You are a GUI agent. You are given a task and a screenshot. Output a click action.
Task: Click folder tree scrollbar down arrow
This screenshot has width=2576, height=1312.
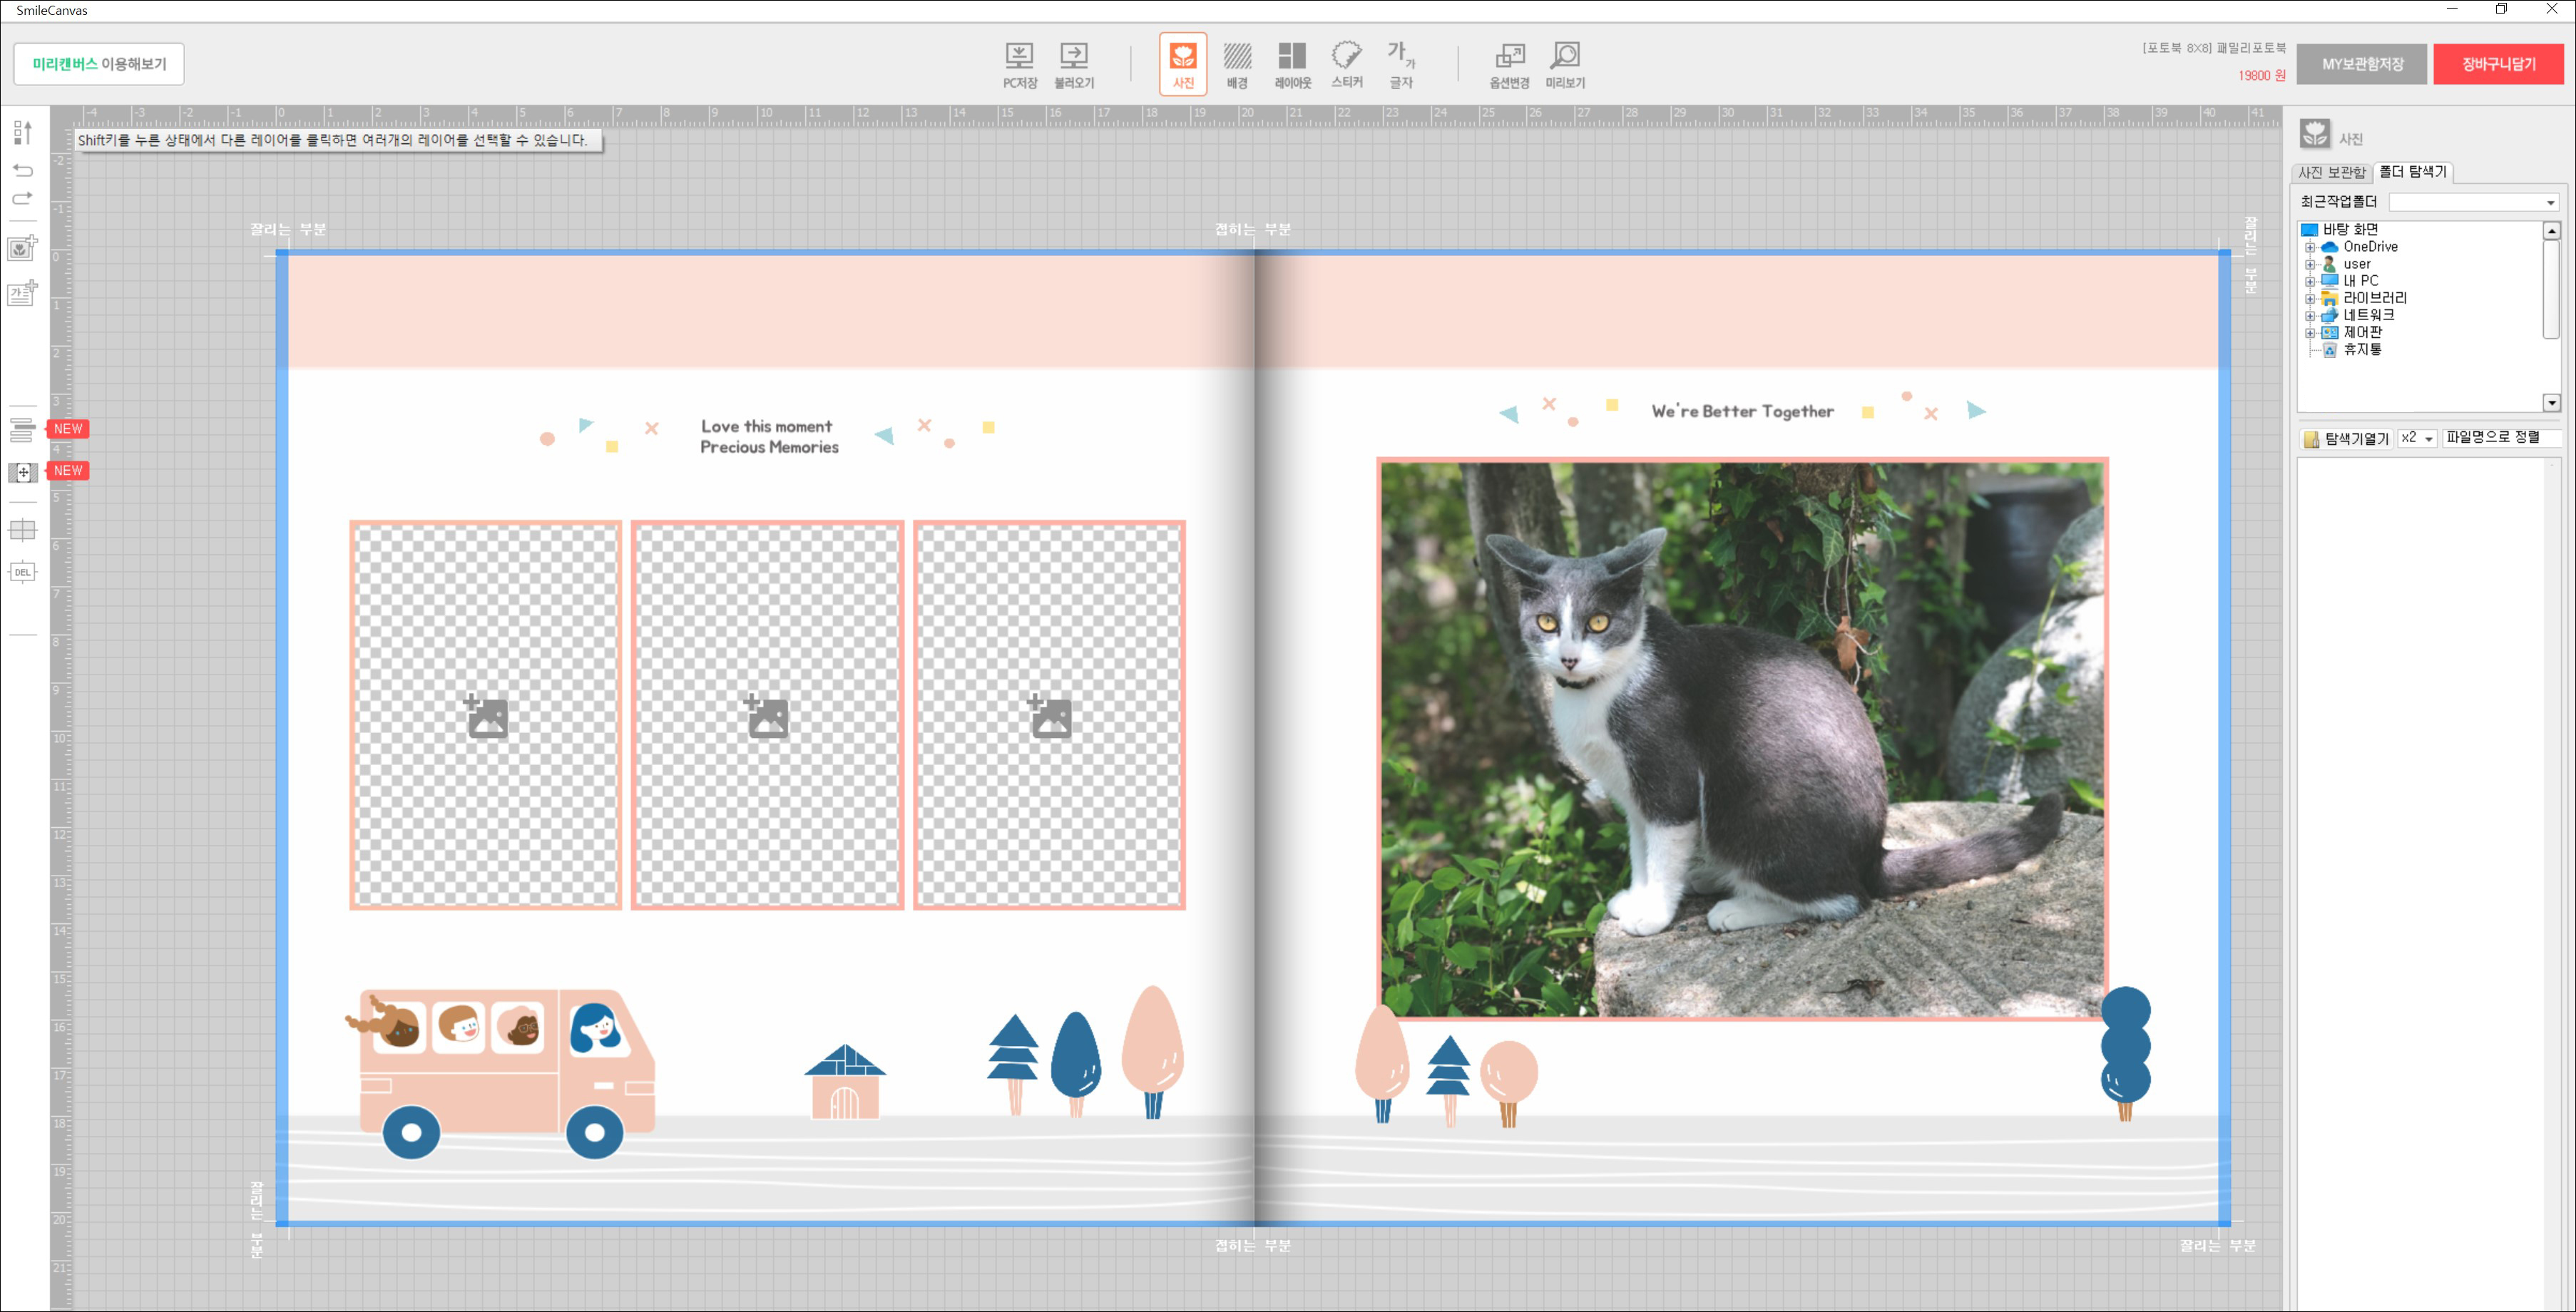click(x=2551, y=402)
